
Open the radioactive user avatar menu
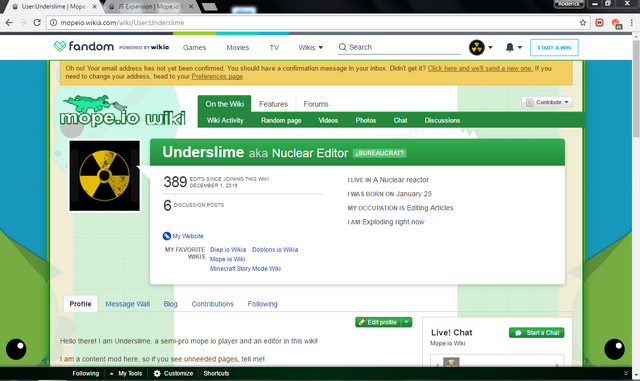pos(476,47)
